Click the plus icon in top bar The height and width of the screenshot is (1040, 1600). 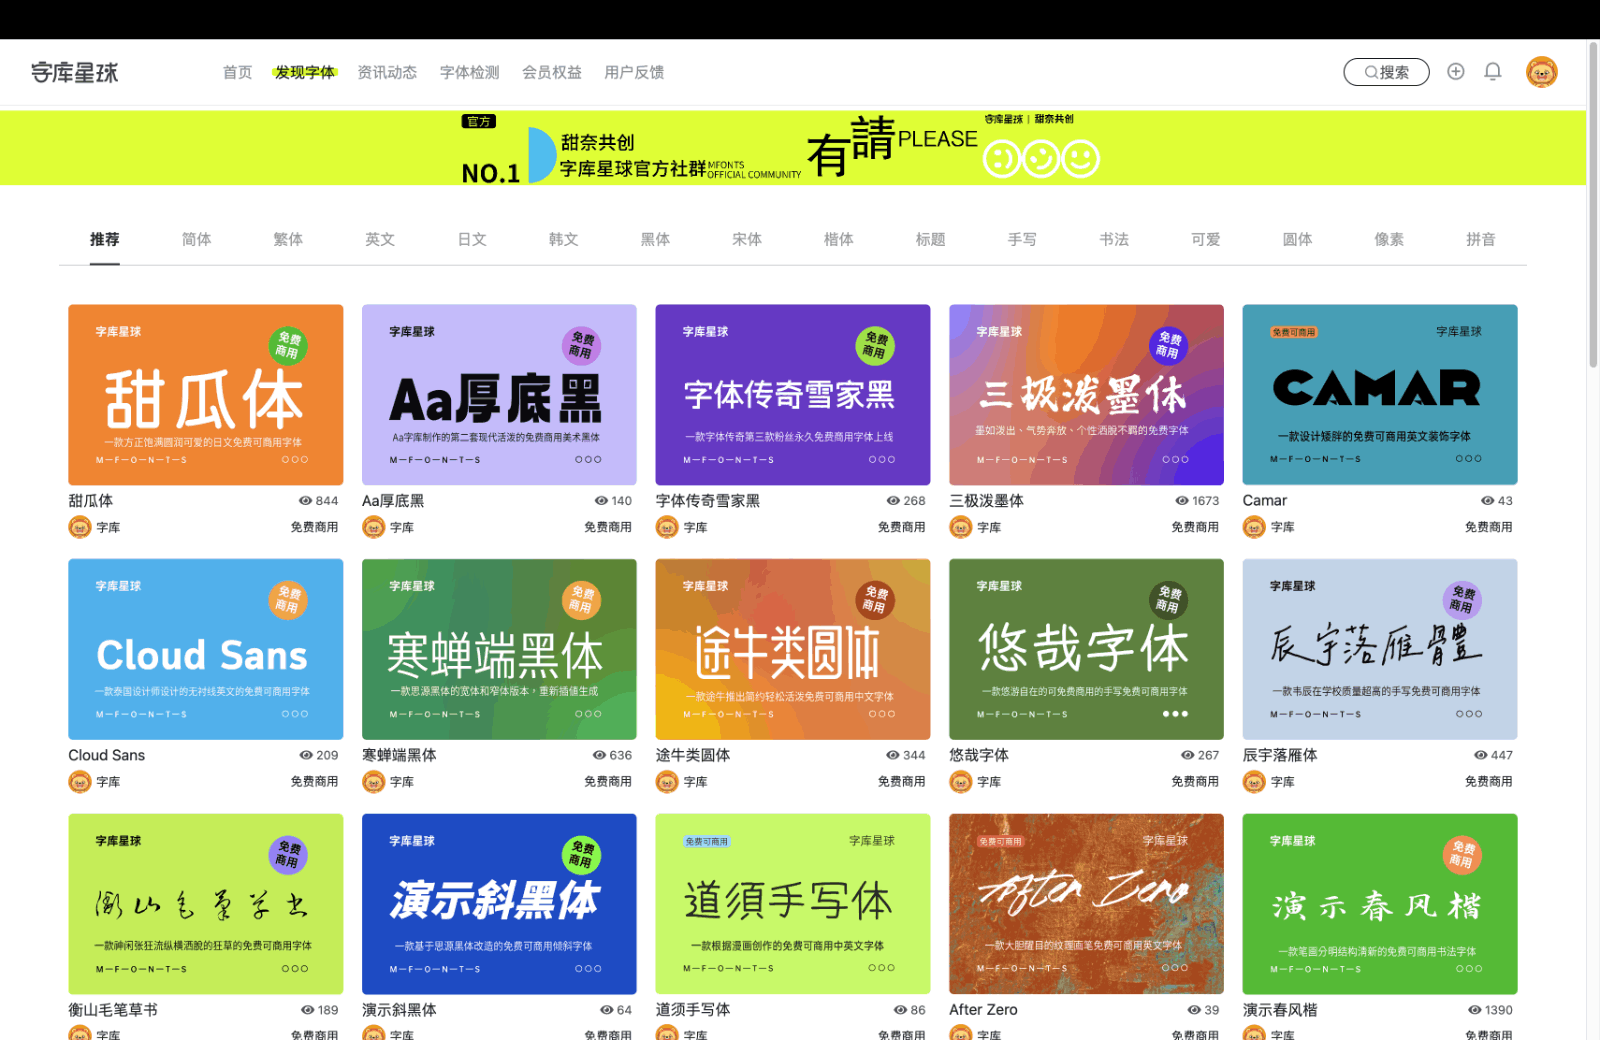click(x=1455, y=72)
